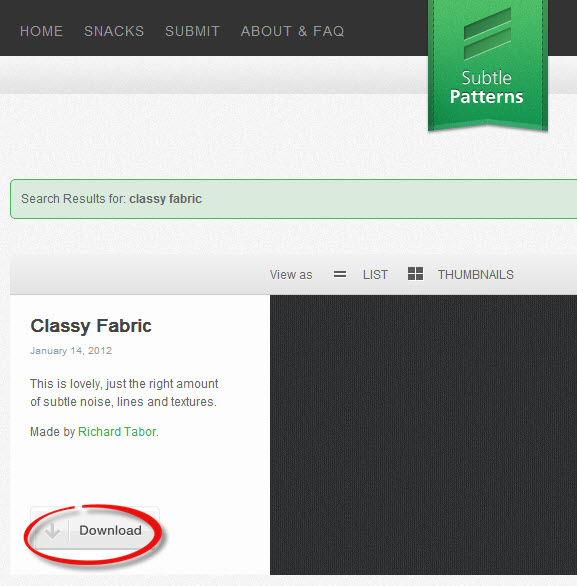Open the Classy Fabric title
The height and width of the screenshot is (586, 577).
91,326
